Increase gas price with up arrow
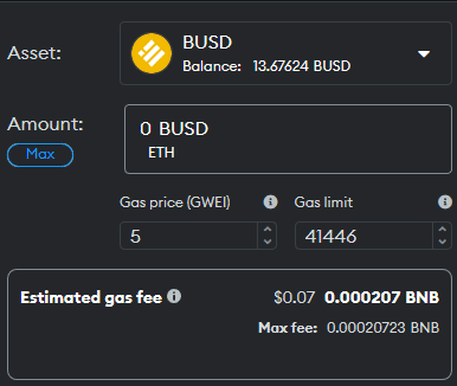This screenshot has height=386, width=457. click(267, 229)
